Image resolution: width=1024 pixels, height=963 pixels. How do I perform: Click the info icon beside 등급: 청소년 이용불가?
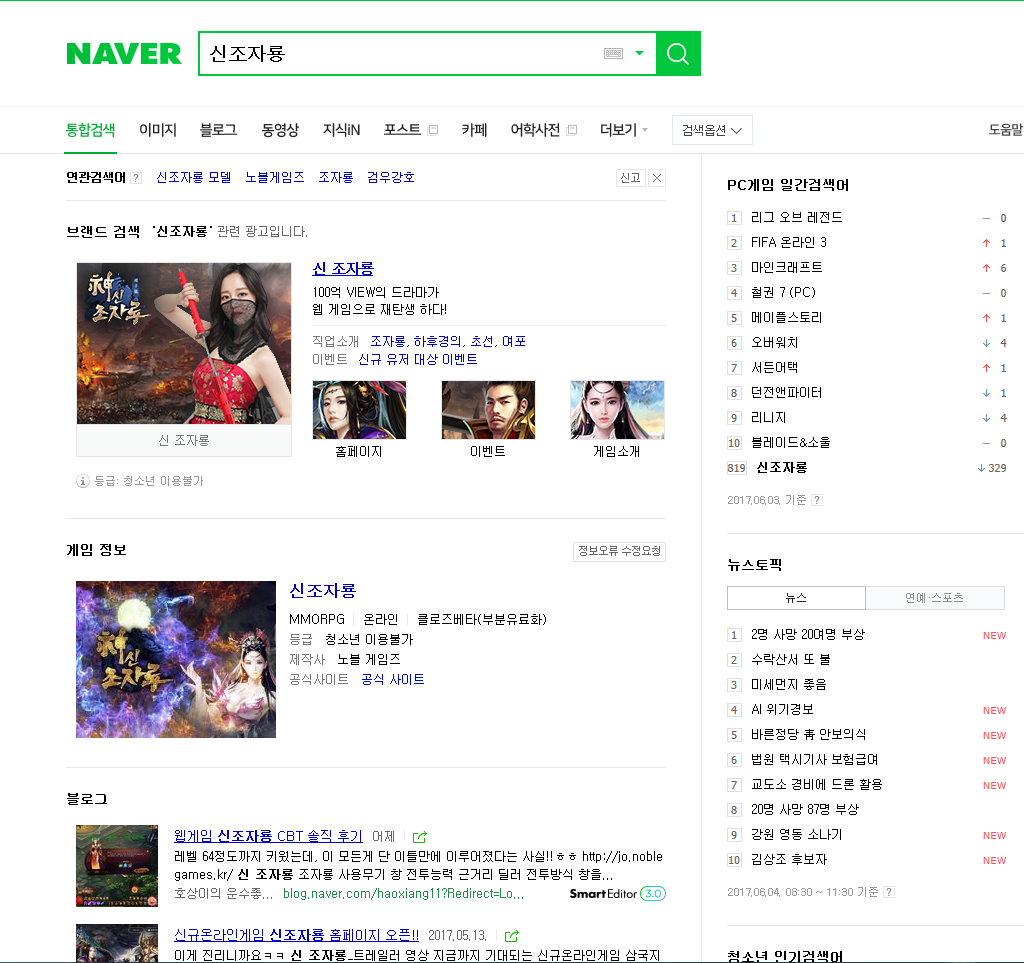(x=82, y=481)
